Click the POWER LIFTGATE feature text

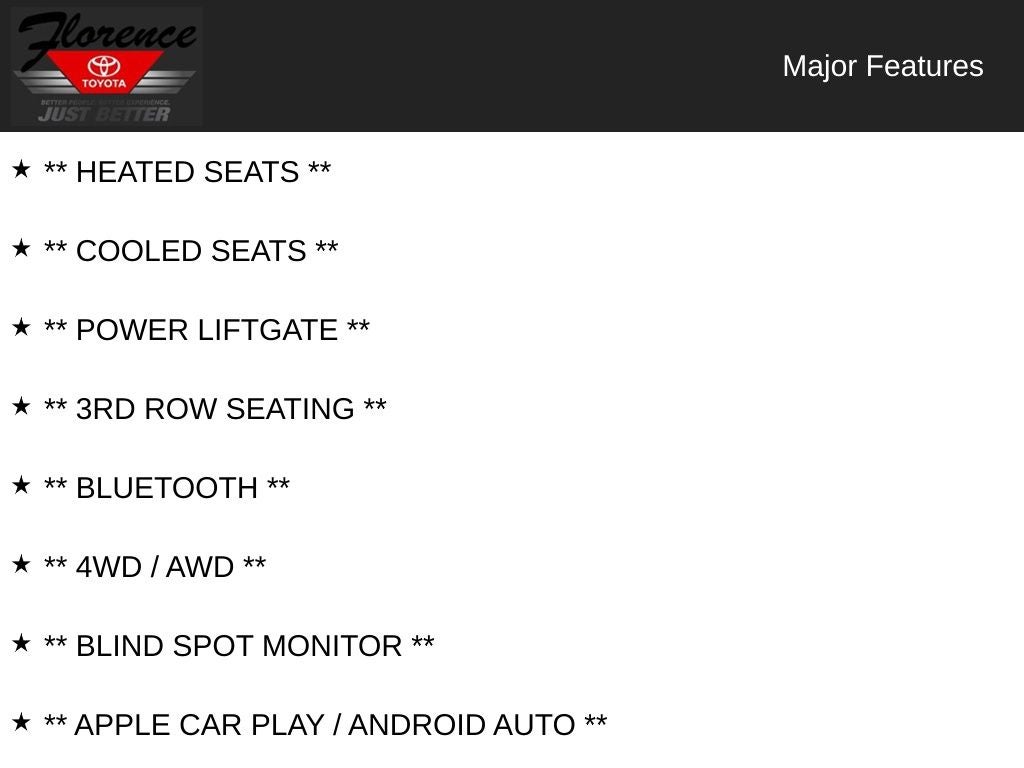[207, 330]
